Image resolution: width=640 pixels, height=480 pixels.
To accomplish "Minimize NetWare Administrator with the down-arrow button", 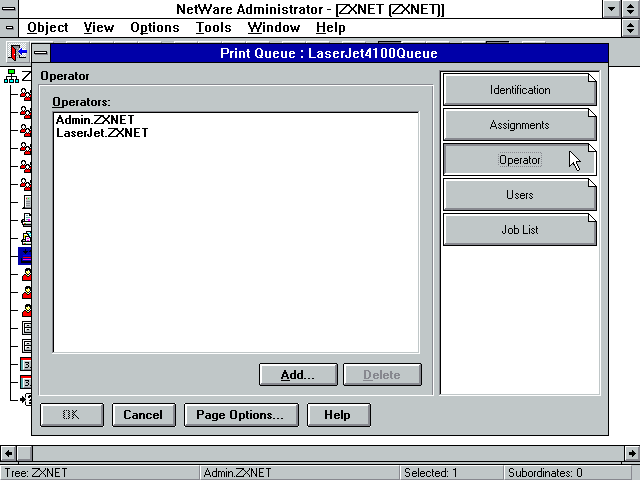I will pos(611,9).
